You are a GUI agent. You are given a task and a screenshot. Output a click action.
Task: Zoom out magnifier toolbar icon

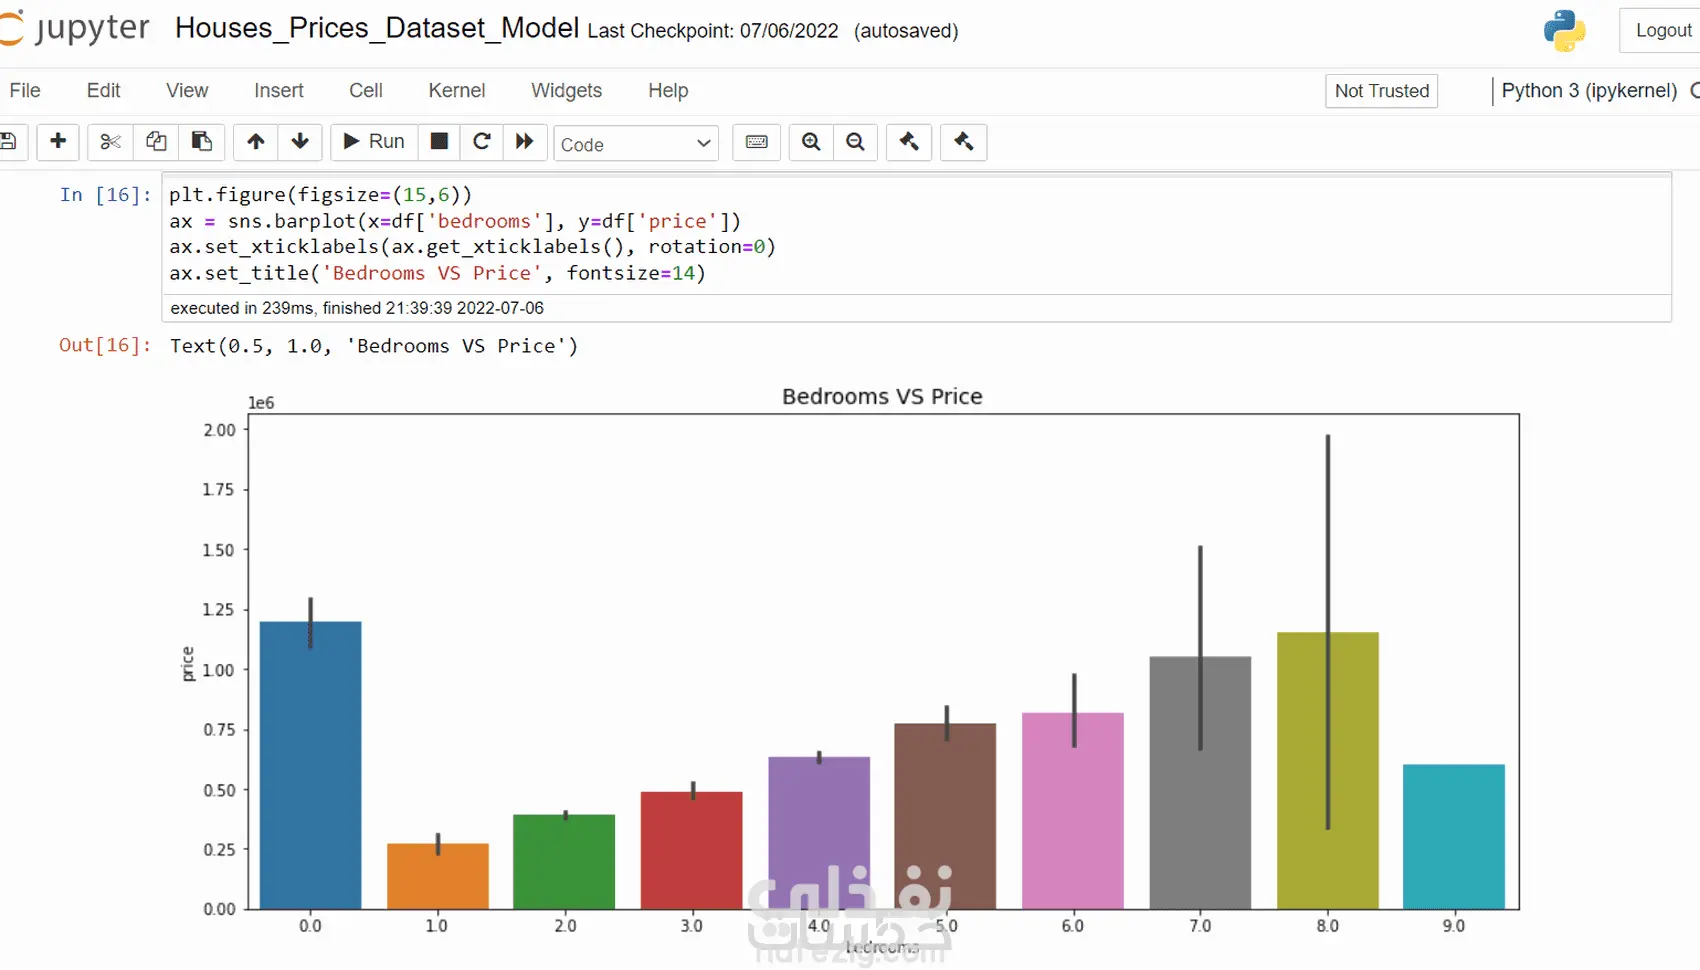856,142
